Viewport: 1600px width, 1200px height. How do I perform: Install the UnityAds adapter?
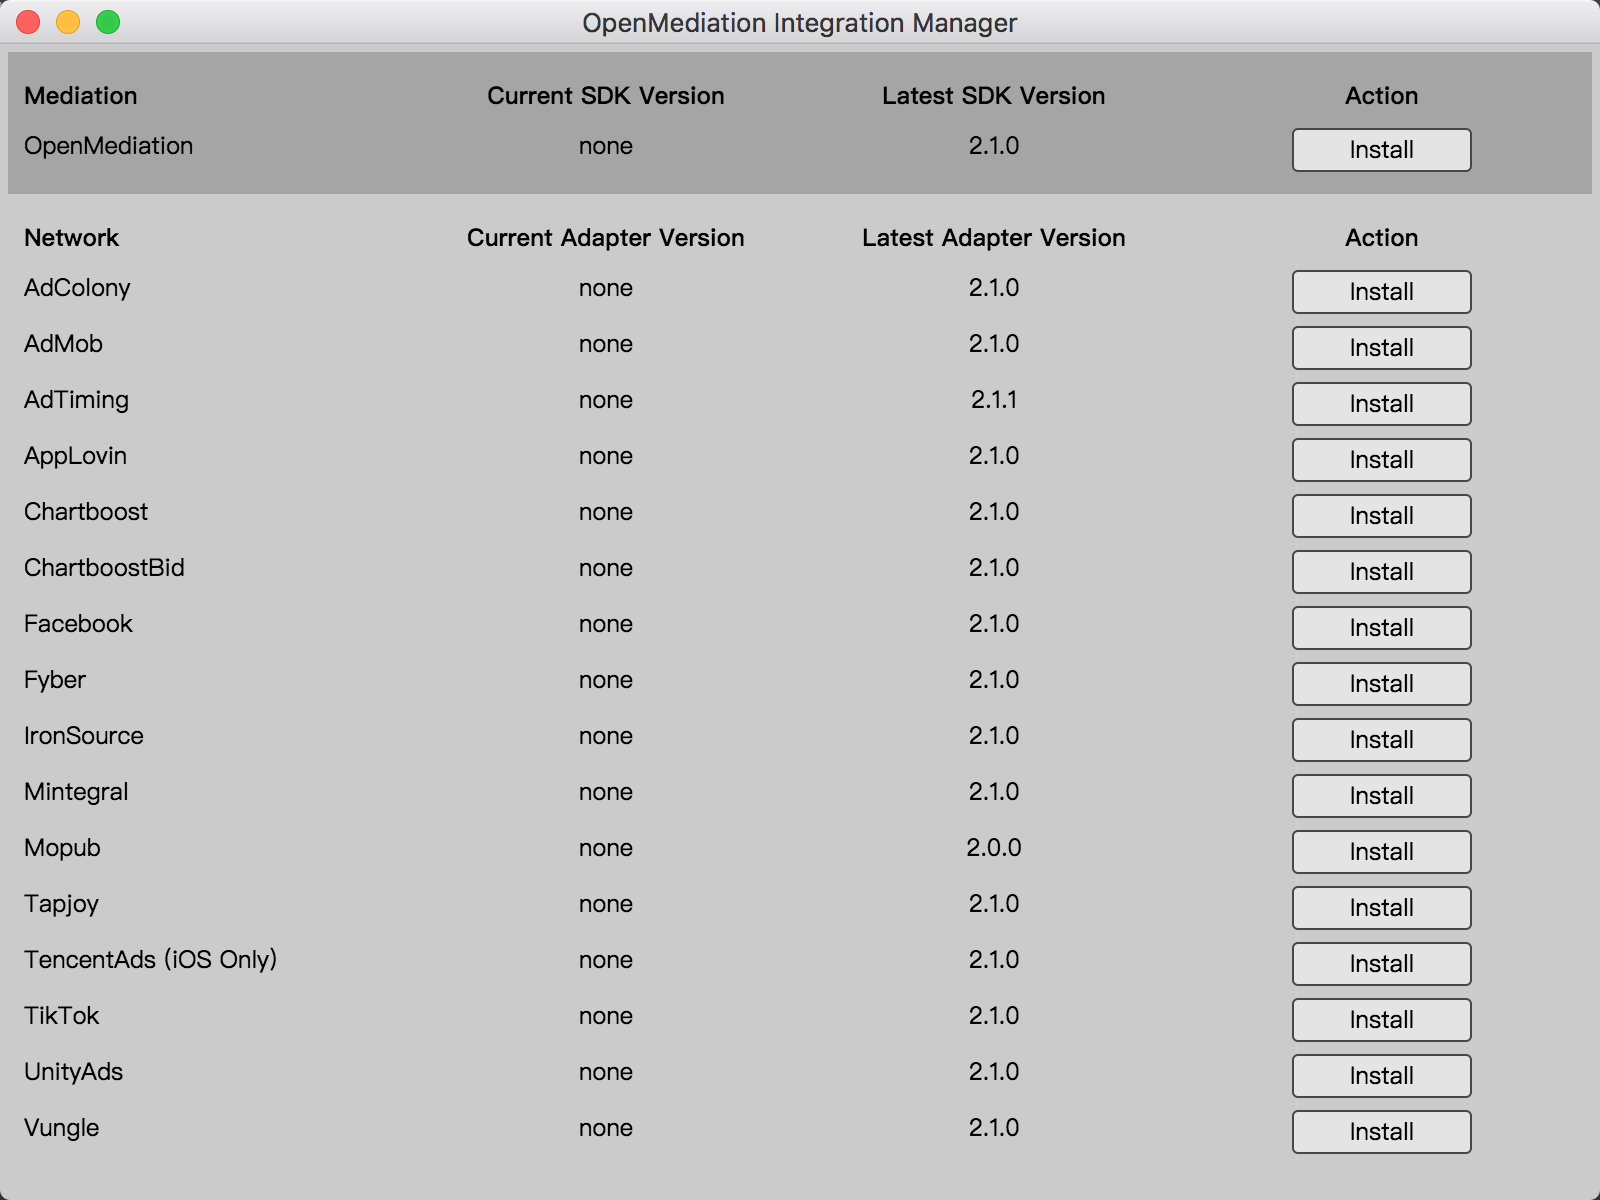pos(1381,1076)
